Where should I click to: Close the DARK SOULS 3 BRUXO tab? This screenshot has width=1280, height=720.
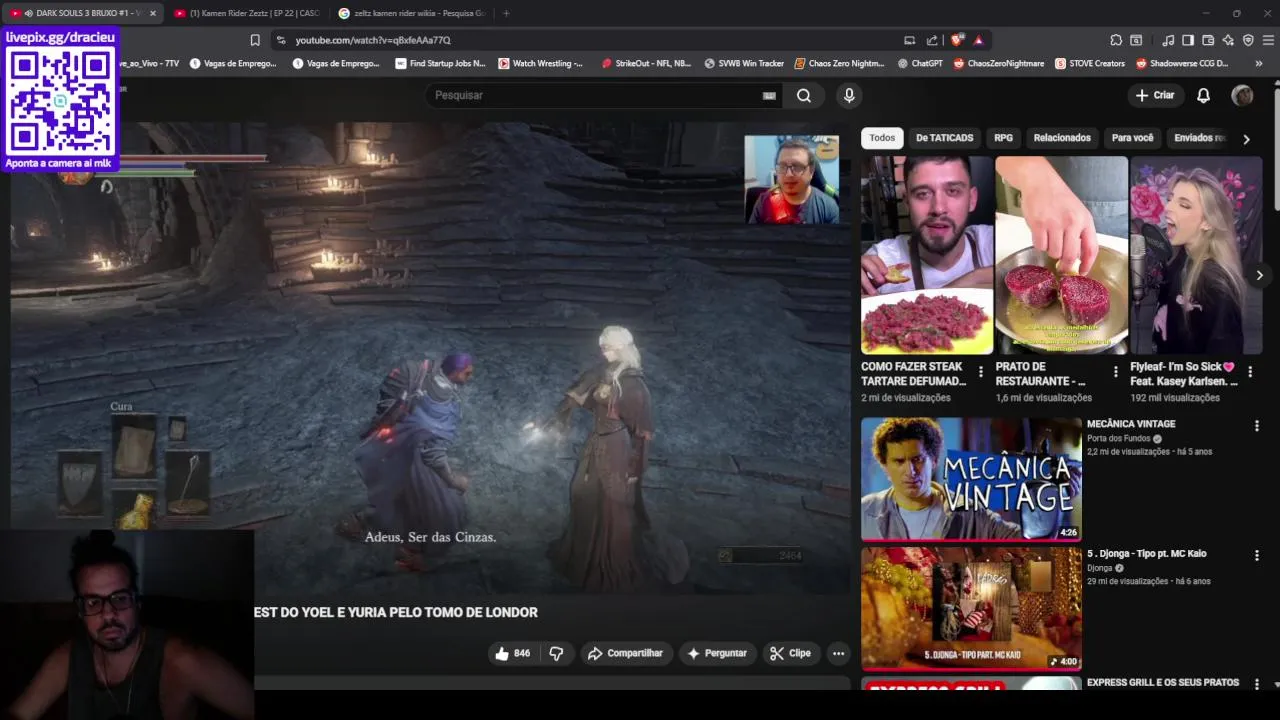coord(153,13)
